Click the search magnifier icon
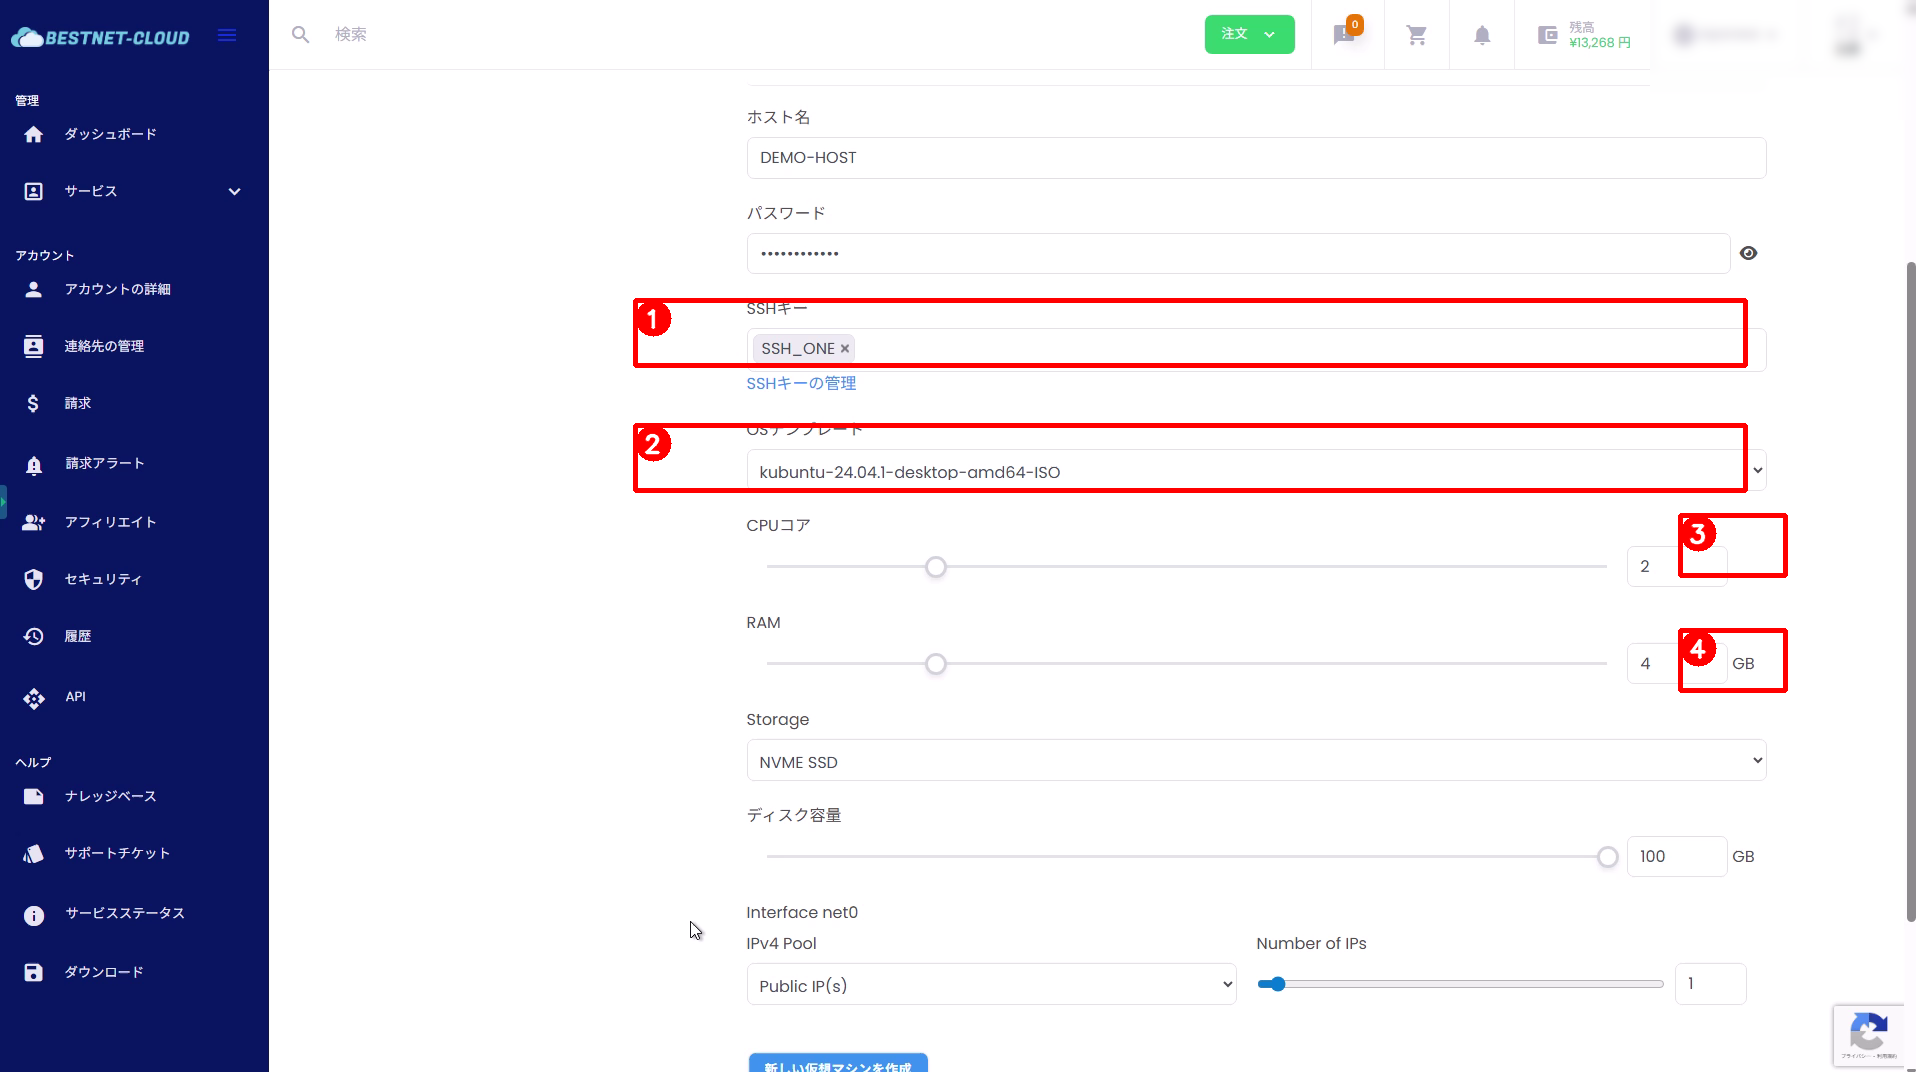This screenshot has height=1072, width=1916. 300,35
